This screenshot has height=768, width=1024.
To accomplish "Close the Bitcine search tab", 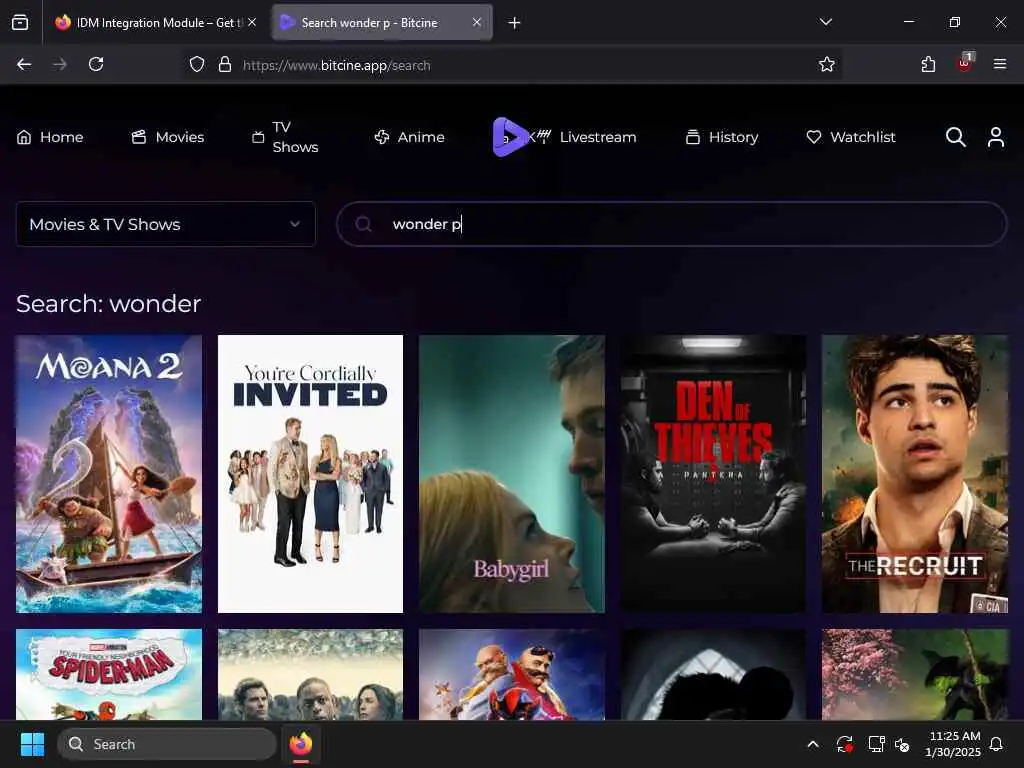I will [477, 22].
